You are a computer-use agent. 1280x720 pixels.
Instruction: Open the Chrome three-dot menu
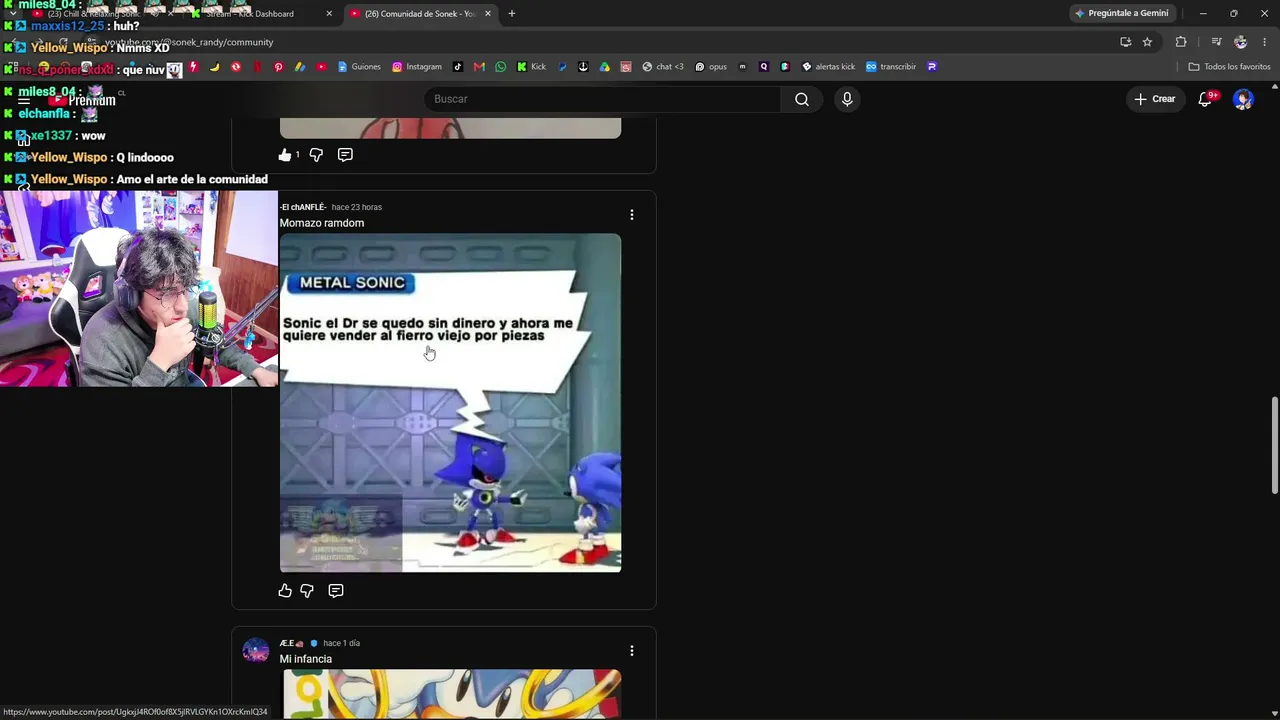1265,42
